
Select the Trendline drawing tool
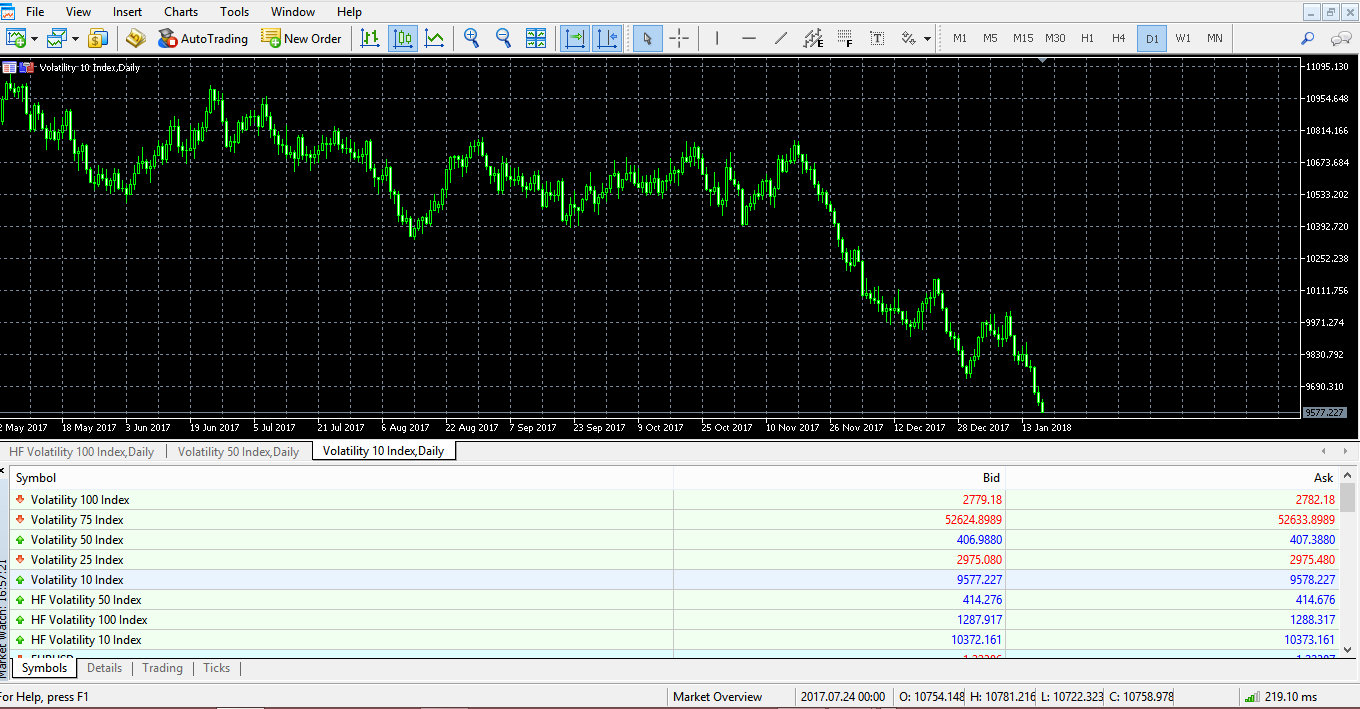click(x=781, y=39)
